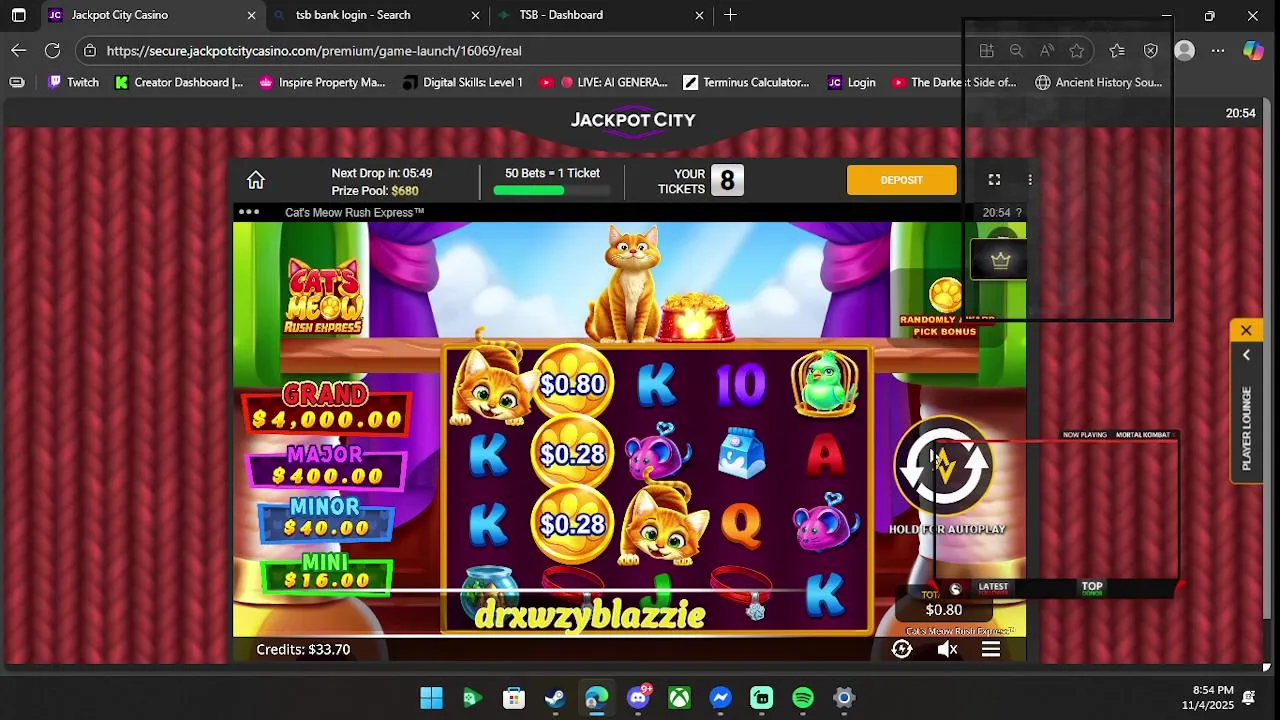1280x720 pixels.
Task: Open the browser profile avatar
Action: tap(1185, 50)
